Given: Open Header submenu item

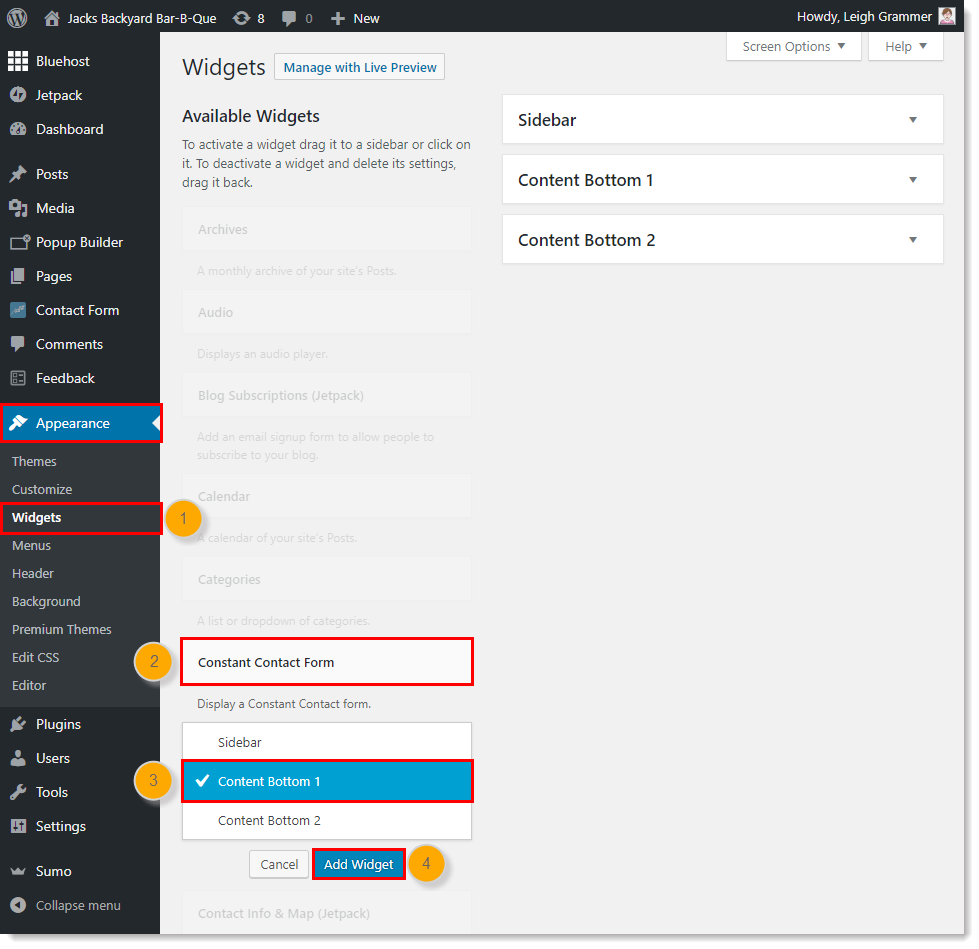Looking at the screenshot, I should pos(32,573).
